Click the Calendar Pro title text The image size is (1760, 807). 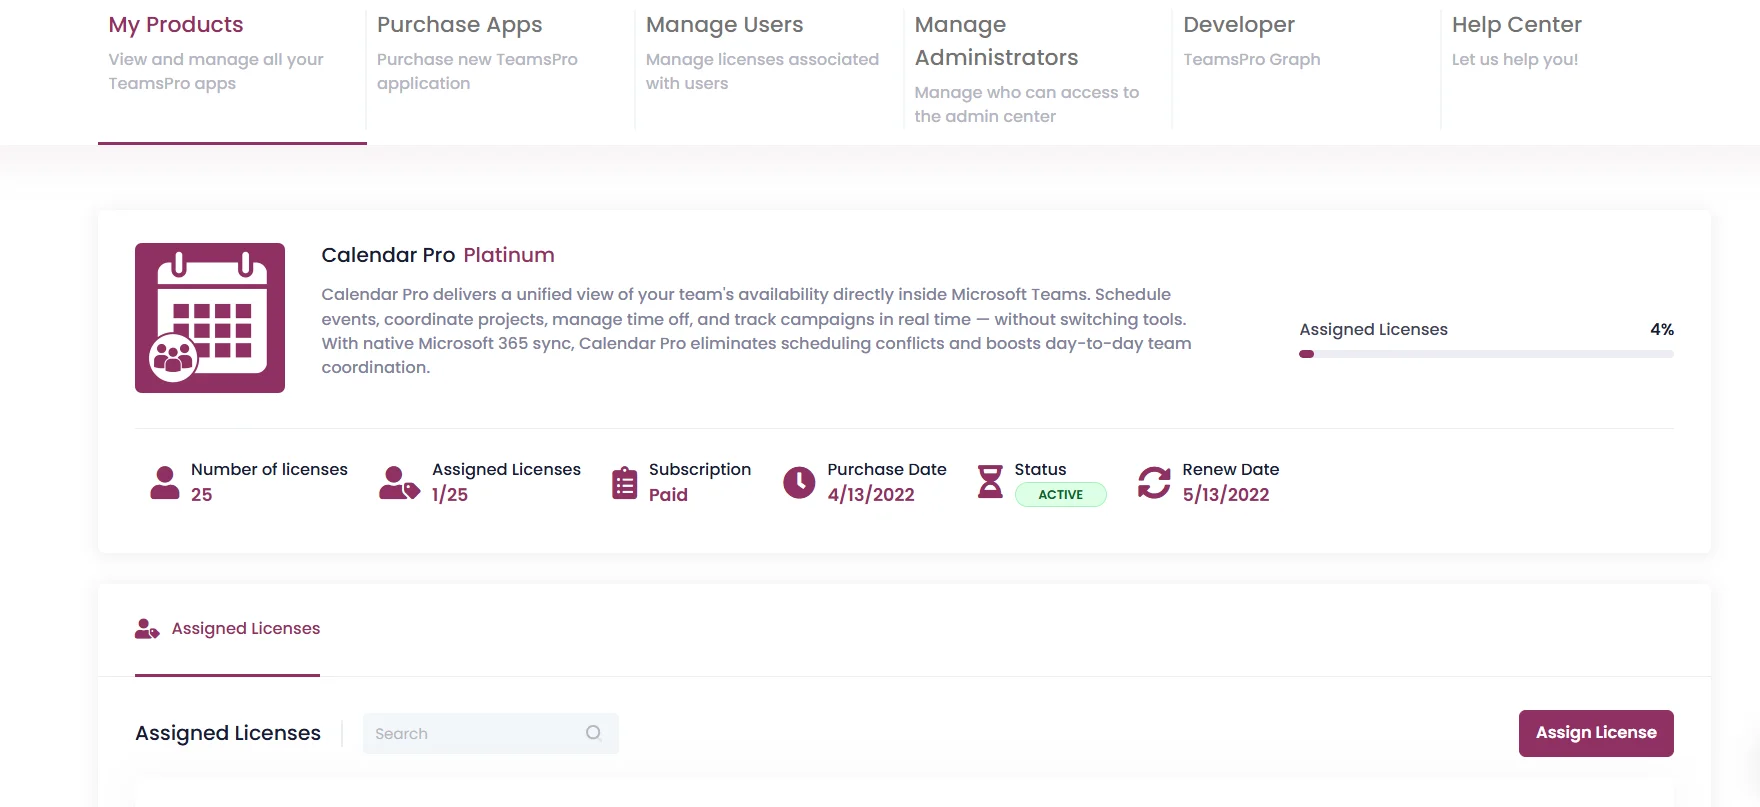click(x=388, y=255)
